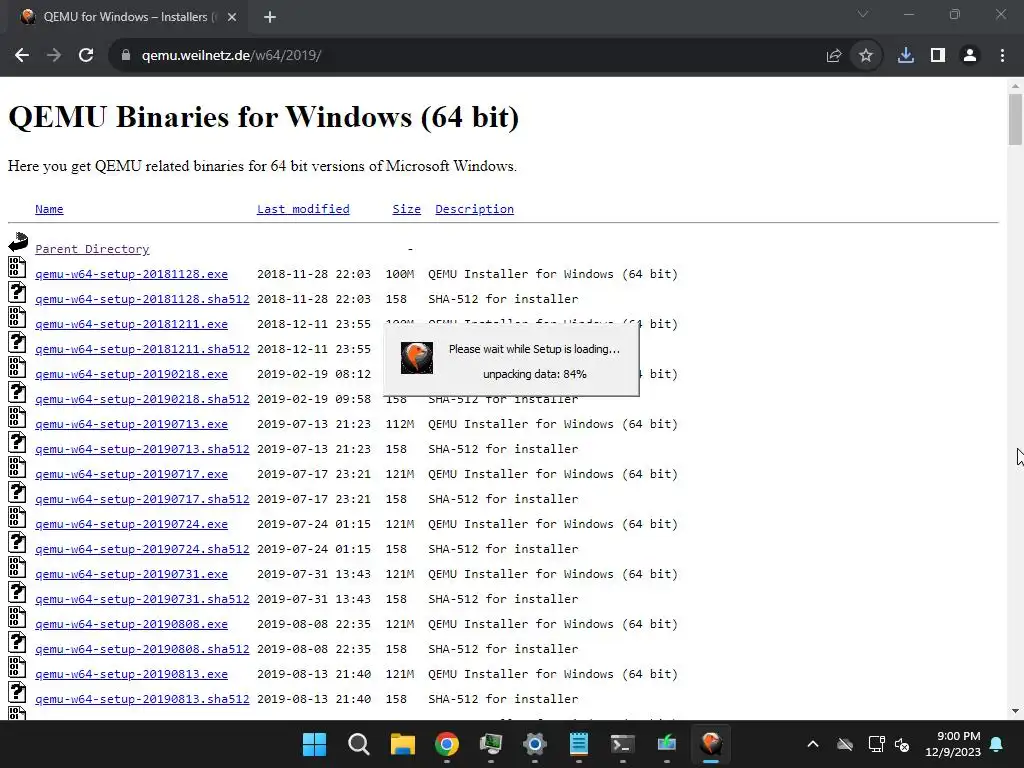1024x768 pixels.
Task: Click binary file icon beside qemu-w64-setup-20190713.exe
Action: [17, 417]
